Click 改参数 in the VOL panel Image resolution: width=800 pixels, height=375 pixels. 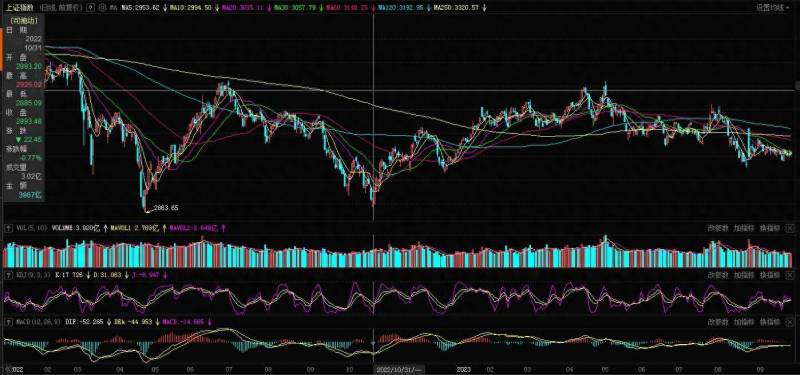click(717, 228)
